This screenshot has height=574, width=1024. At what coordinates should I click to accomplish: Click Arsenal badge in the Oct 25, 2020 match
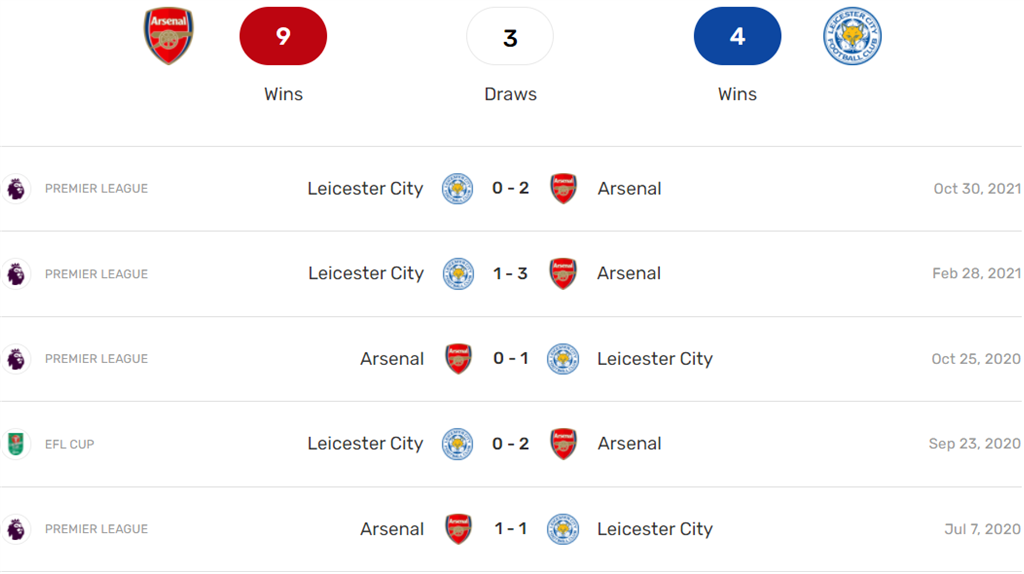(x=458, y=359)
